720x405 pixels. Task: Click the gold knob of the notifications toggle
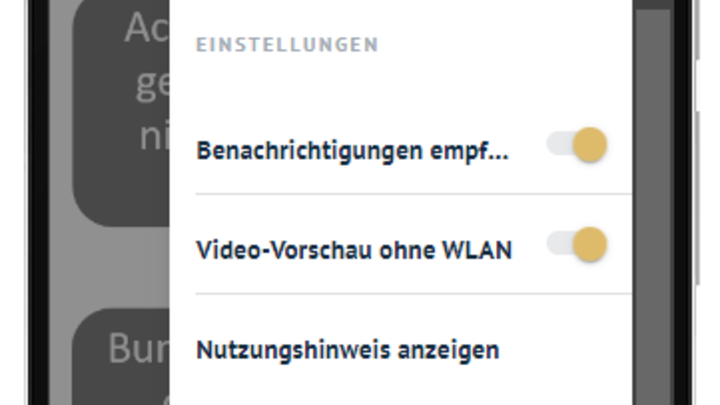click(x=590, y=145)
